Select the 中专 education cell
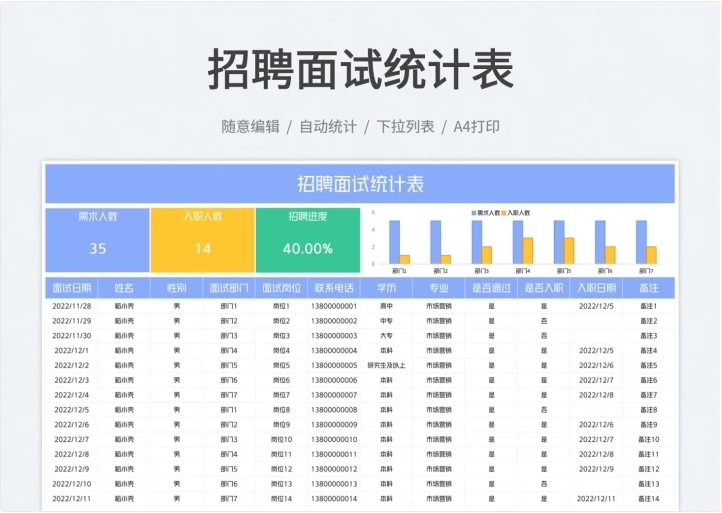Image resolution: width=722 pixels, height=513 pixels. [x=386, y=321]
